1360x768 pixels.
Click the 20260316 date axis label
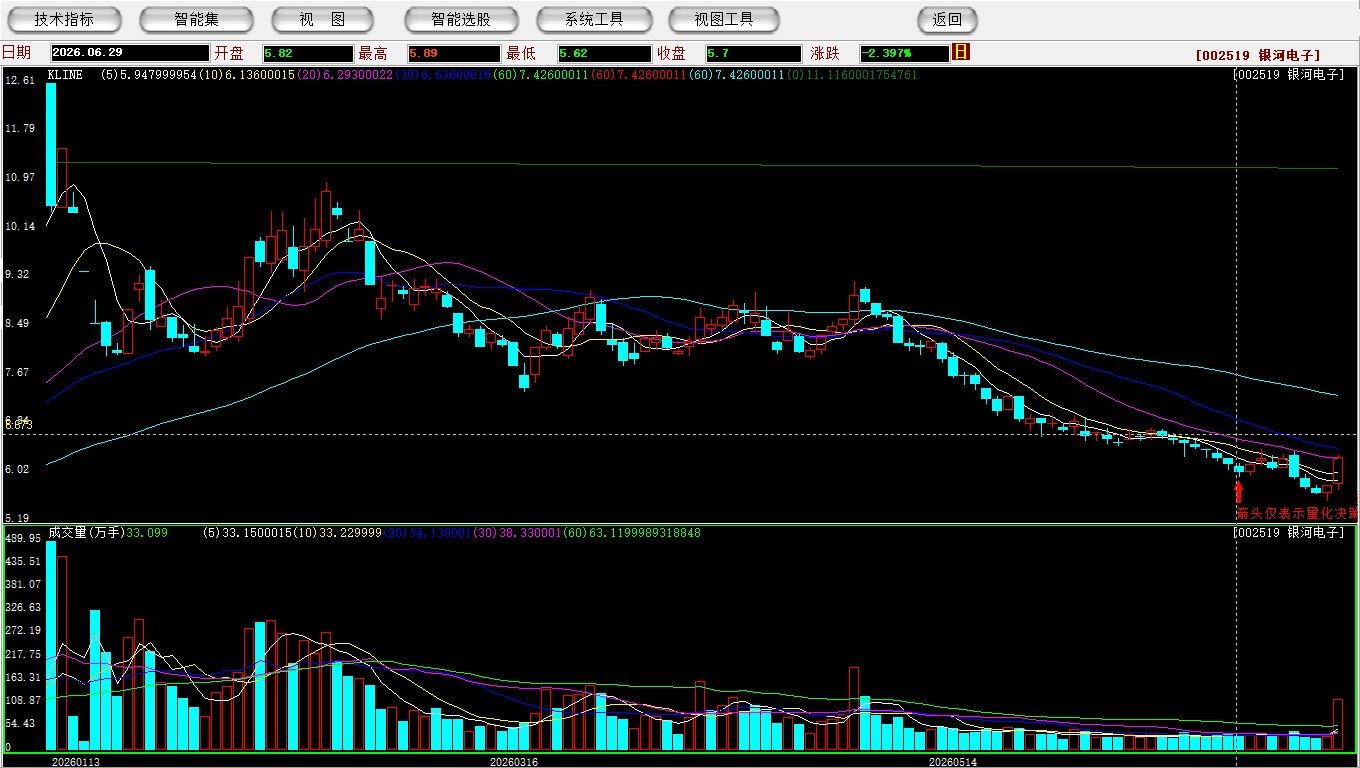(x=514, y=762)
